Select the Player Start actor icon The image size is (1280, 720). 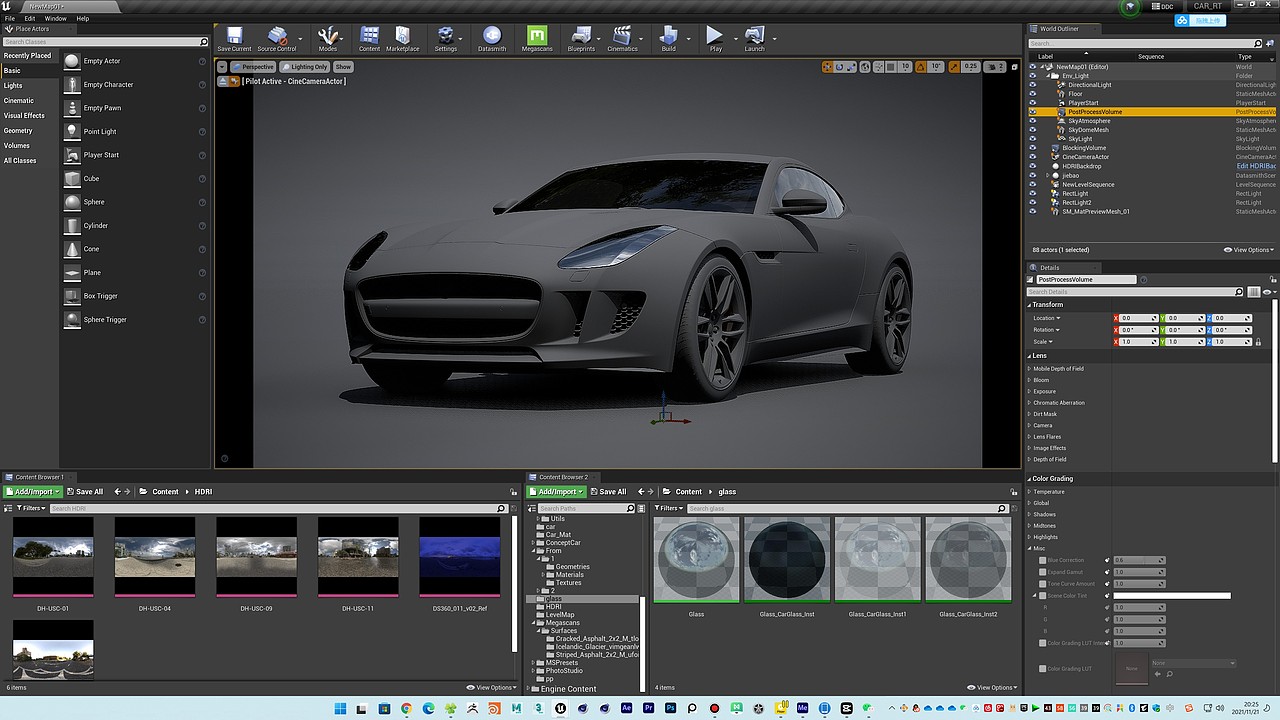point(72,155)
